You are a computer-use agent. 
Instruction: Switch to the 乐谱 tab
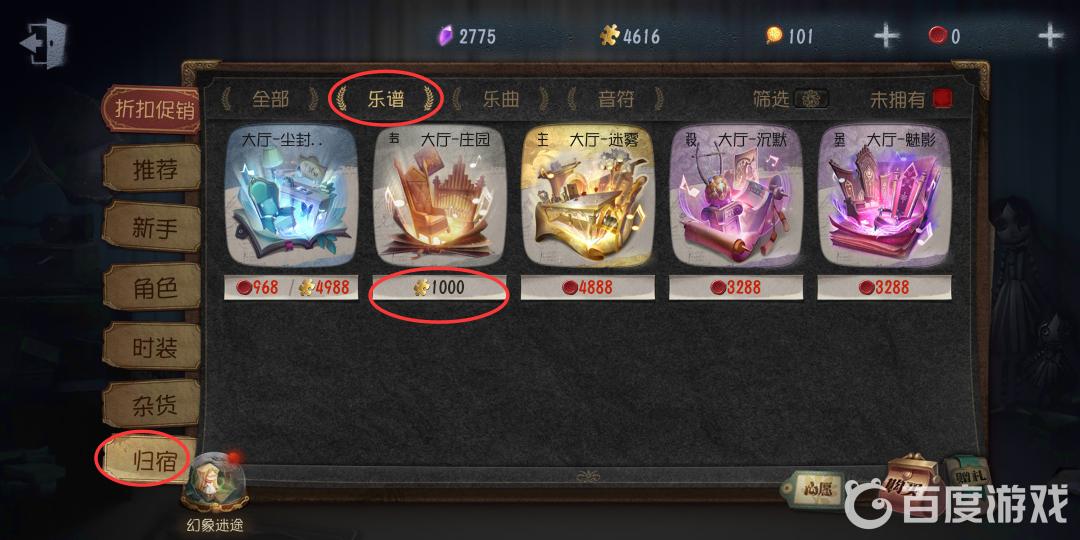(x=385, y=99)
